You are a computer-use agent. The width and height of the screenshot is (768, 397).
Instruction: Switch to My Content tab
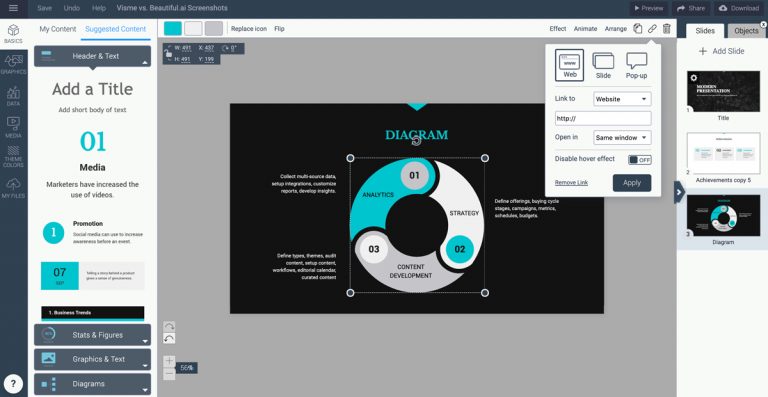58,29
